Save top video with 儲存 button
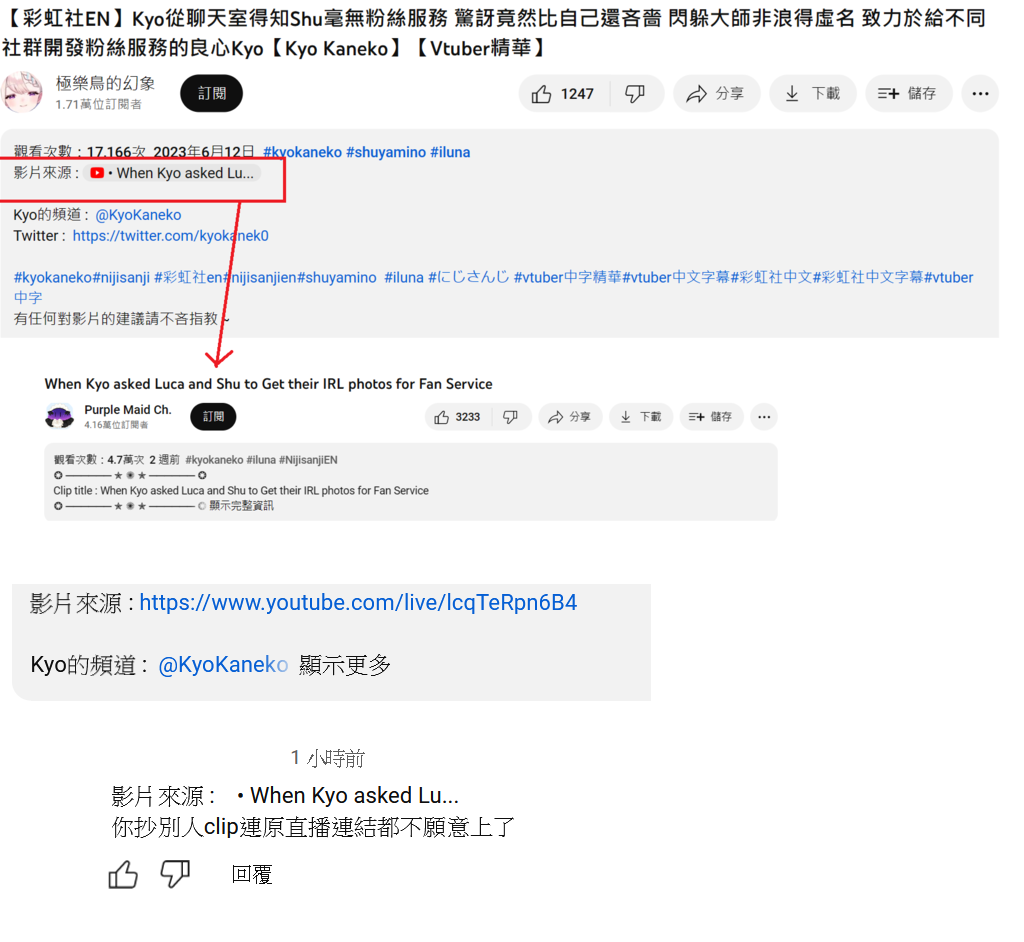1024x942 pixels. point(908,94)
